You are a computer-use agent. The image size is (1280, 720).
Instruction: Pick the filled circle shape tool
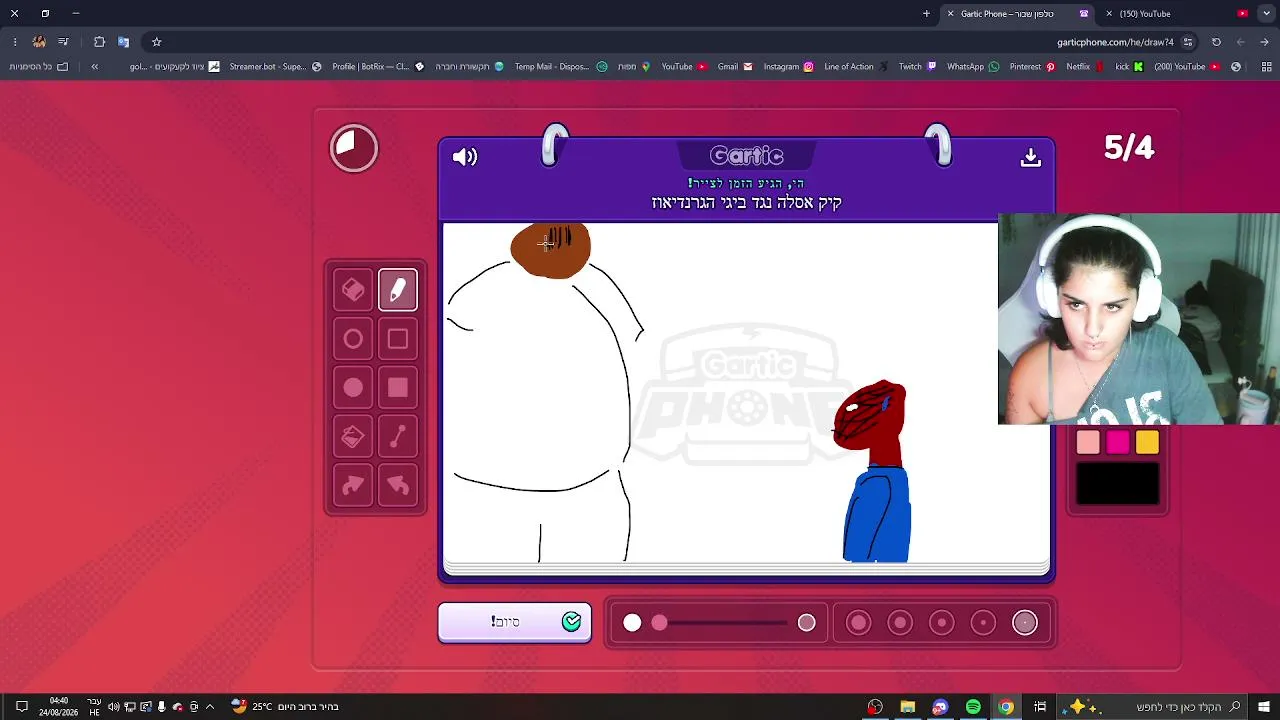(353, 388)
